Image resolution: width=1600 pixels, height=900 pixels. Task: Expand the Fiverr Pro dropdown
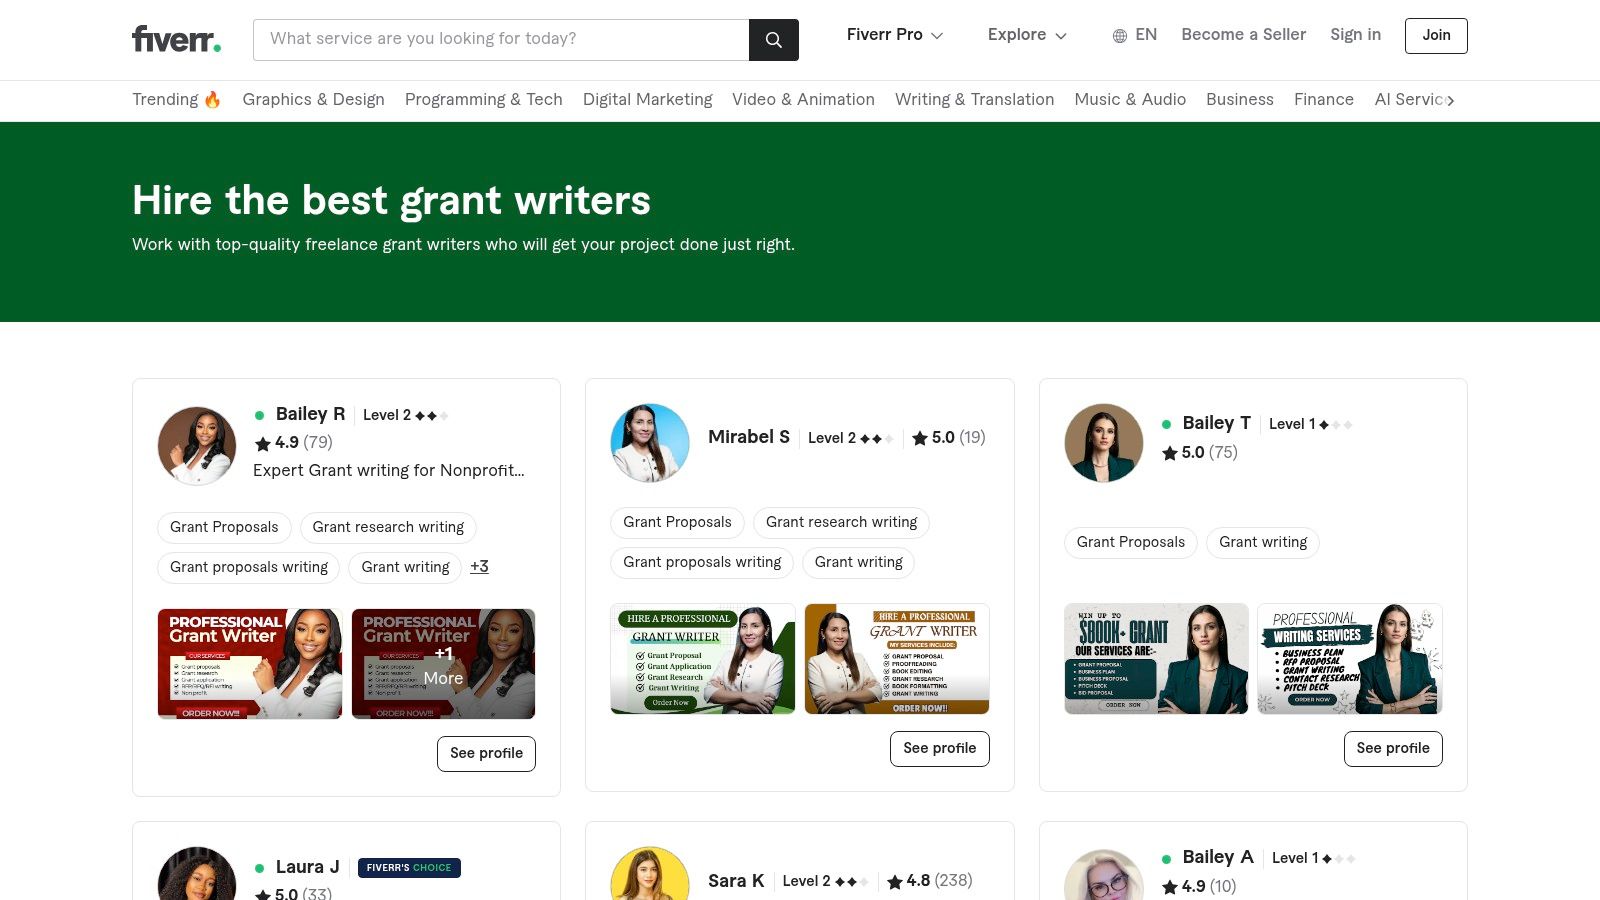895,35
